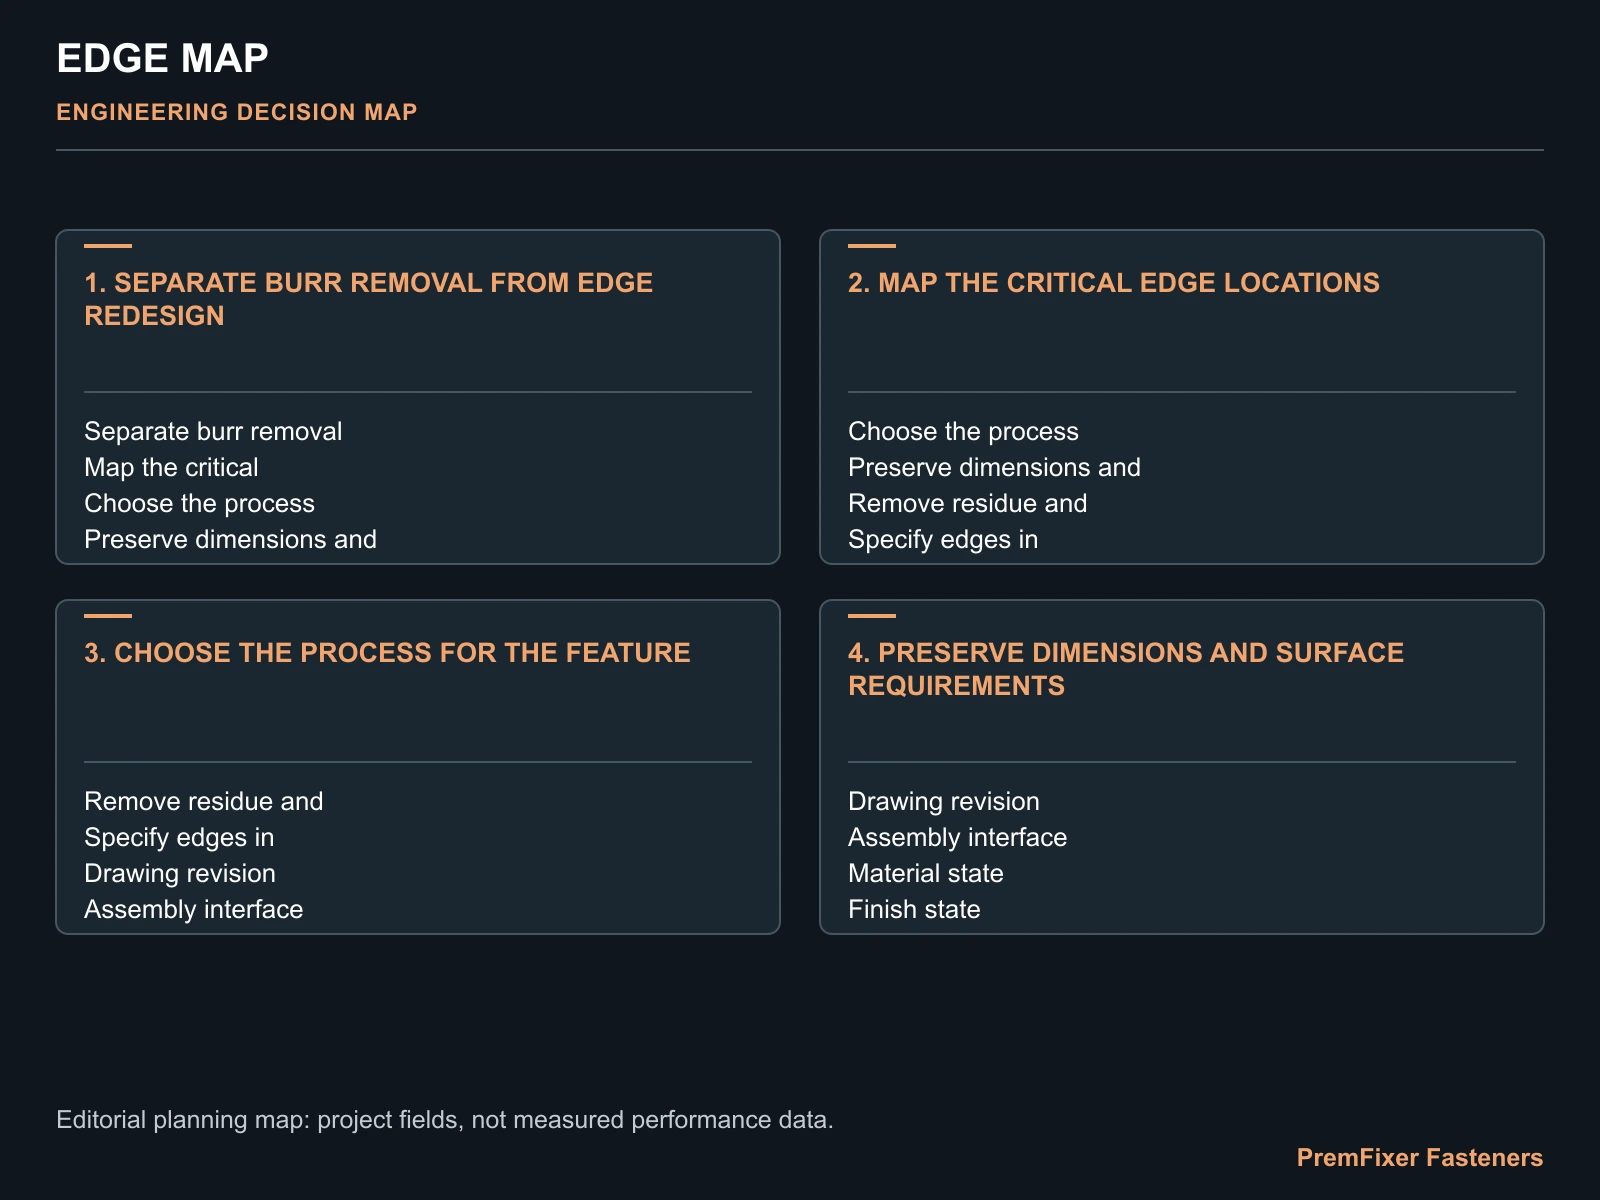Select heading '4. Preserve Dimensions and Surface Requirements'
Screen dimensions: 1600x1200
[1126, 669]
